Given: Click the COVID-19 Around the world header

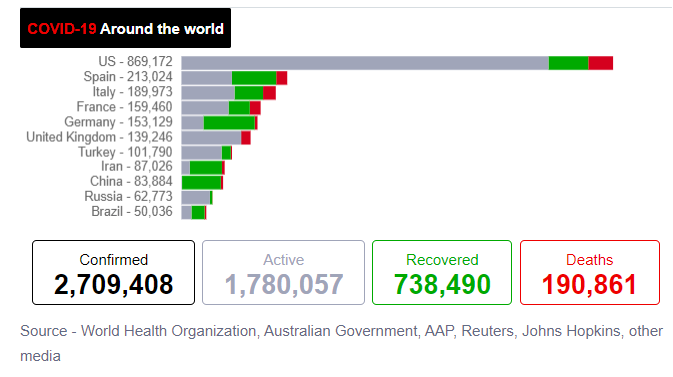Looking at the screenshot, I should [x=125, y=28].
